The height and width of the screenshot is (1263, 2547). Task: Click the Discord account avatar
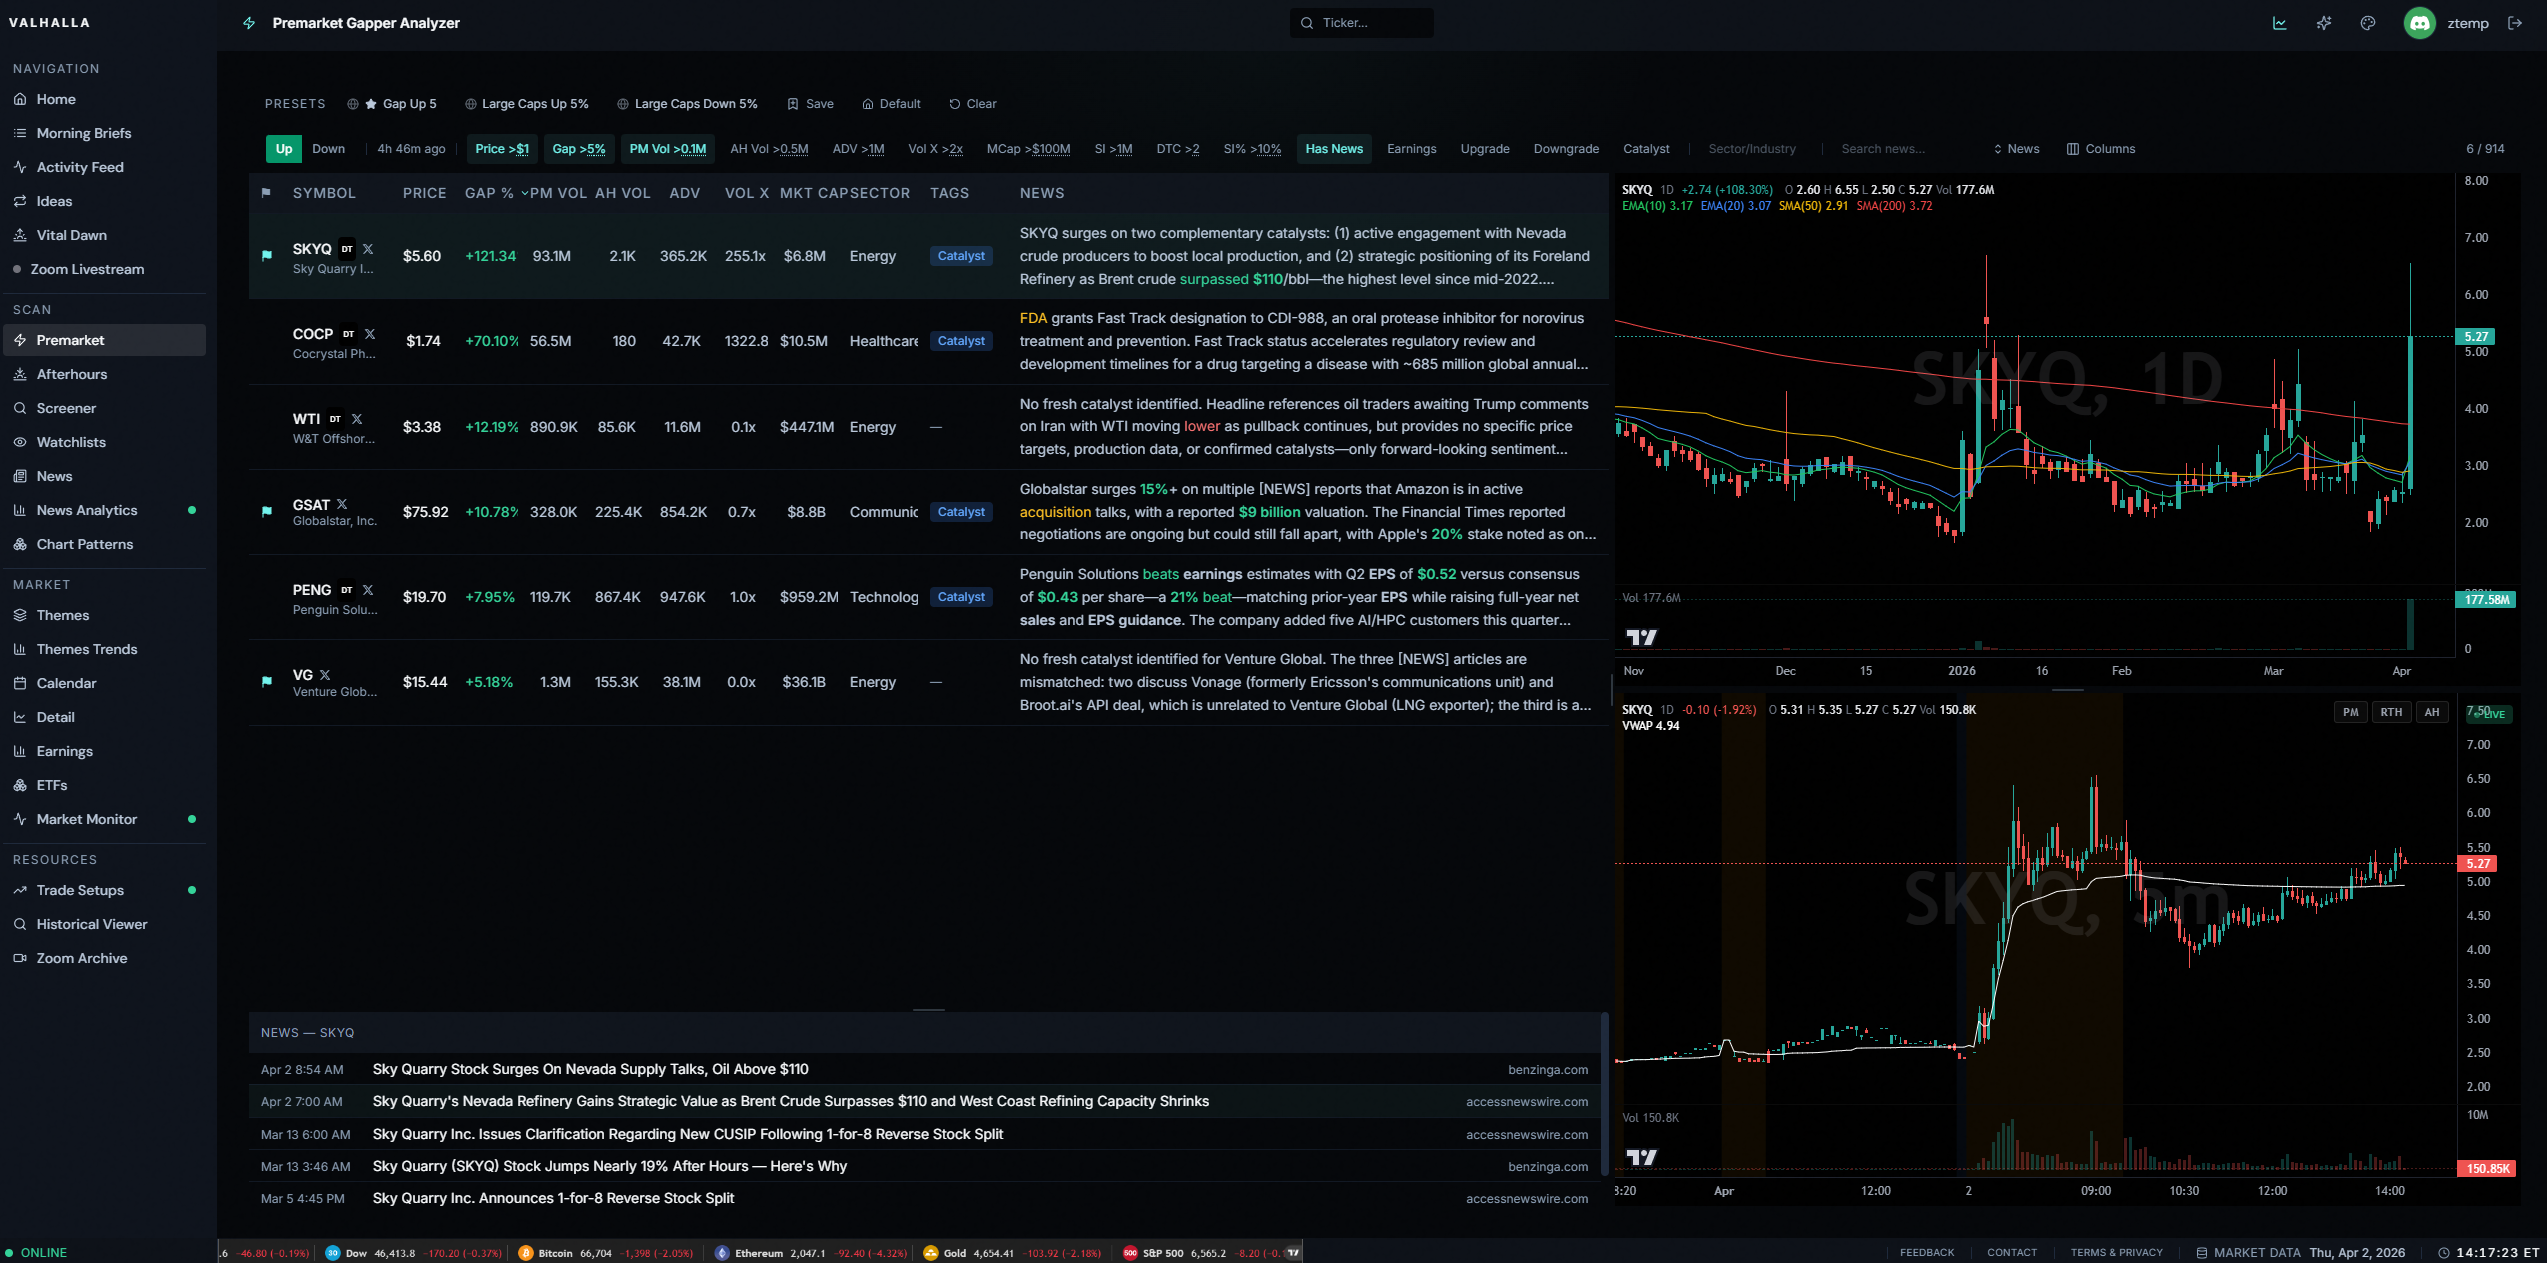tap(2419, 22)
